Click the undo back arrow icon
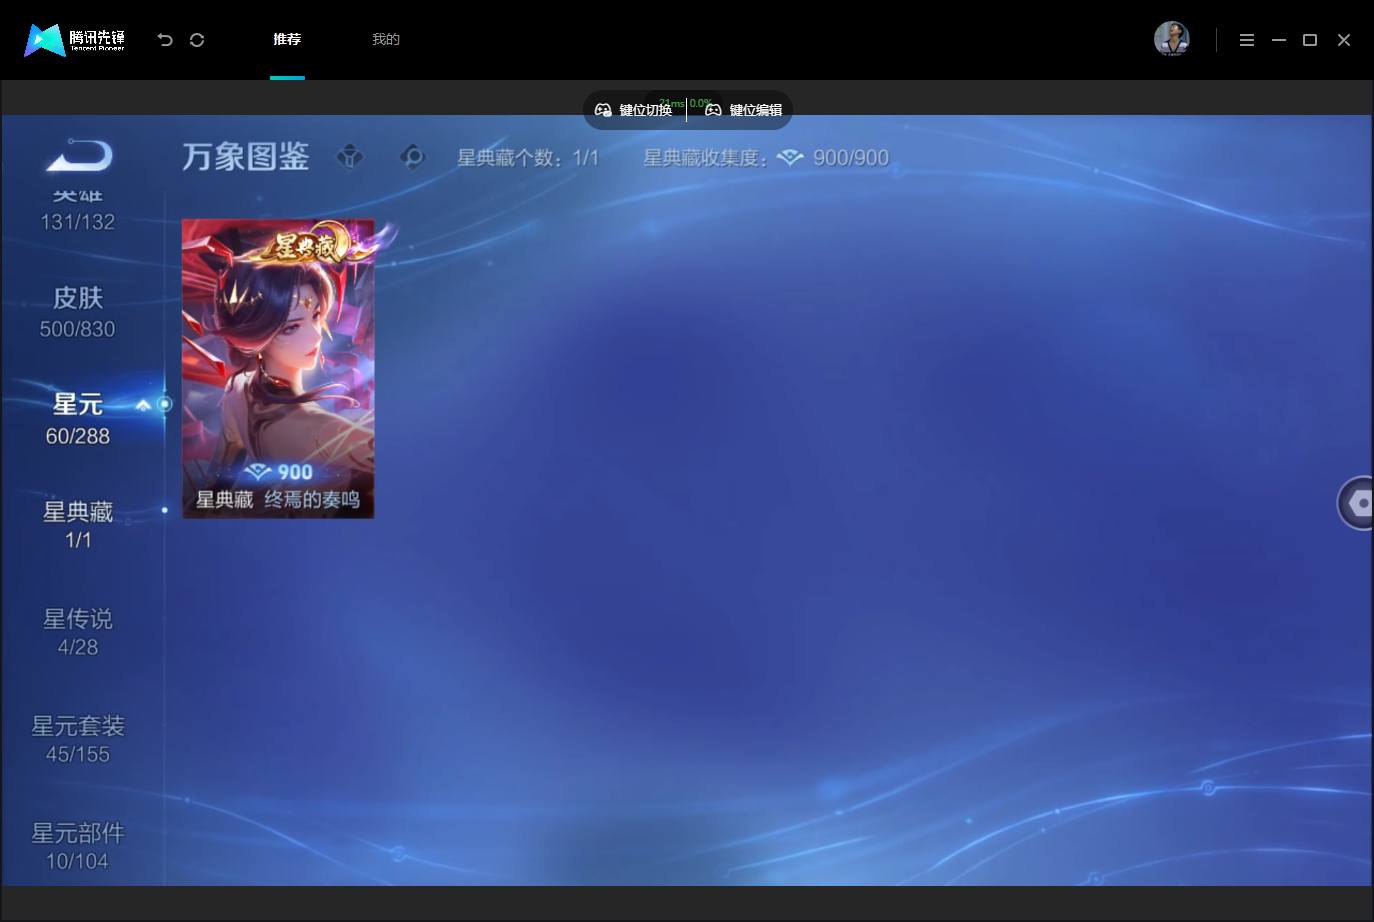This screenshot has height=922, width=1374. click(x=165, y=40)
